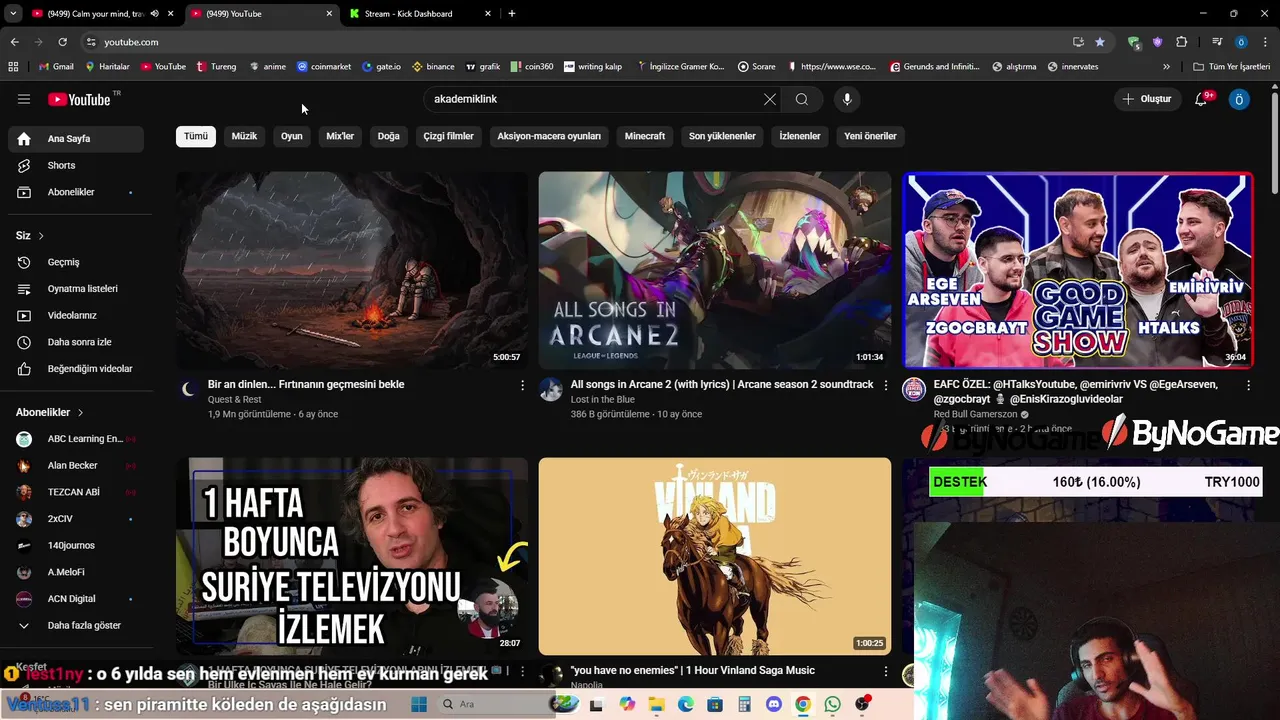
Task: Select the 'Yeni öneriler' filter chip
Action: pos(870,136)
